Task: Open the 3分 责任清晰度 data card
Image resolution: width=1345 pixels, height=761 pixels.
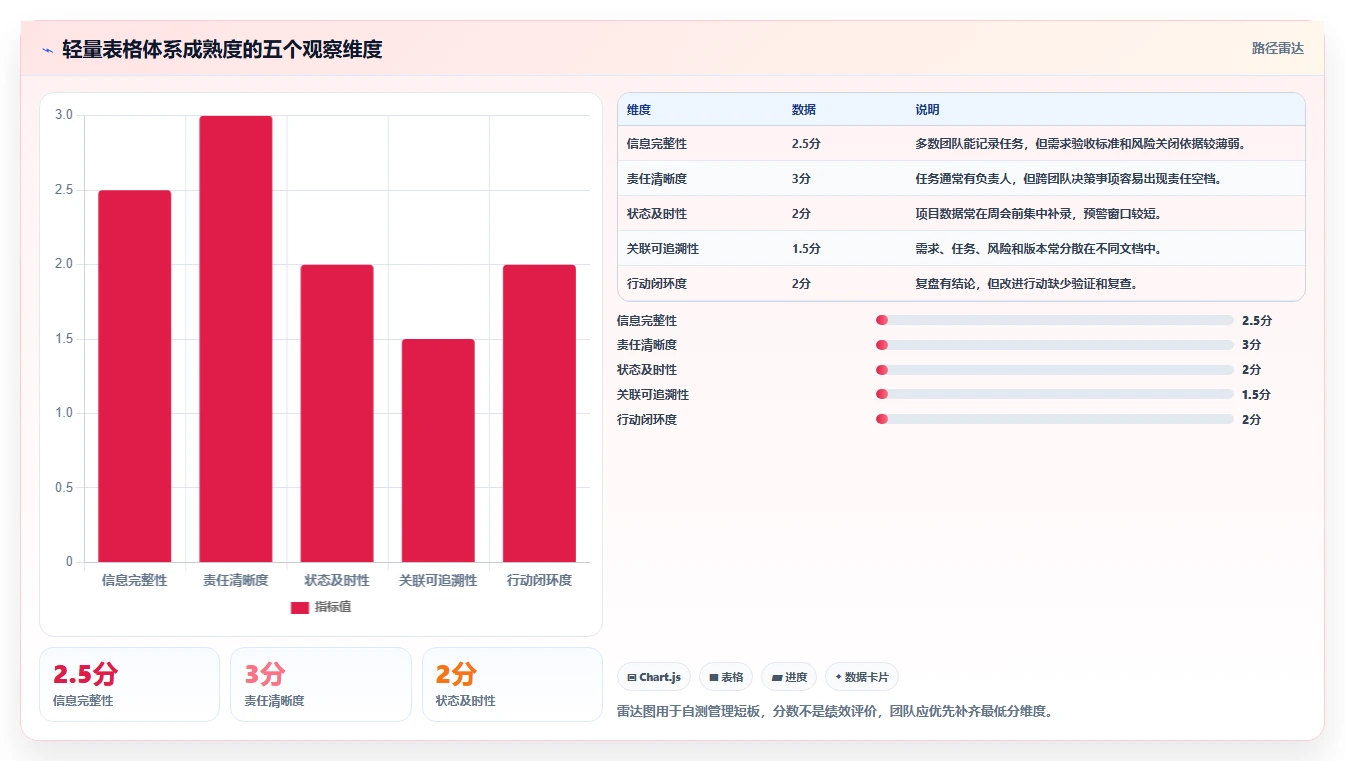Action: [321, 684]
